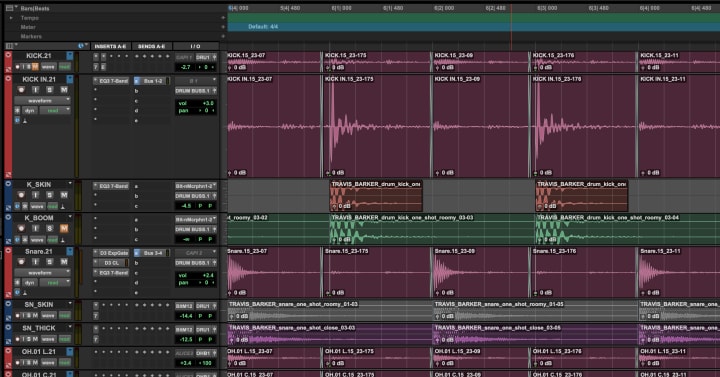This screenshot has width=720, height=377.
Task: Open the EQ3 7-Band insert on KICK IN.21
Action: [x=111, y=81]
